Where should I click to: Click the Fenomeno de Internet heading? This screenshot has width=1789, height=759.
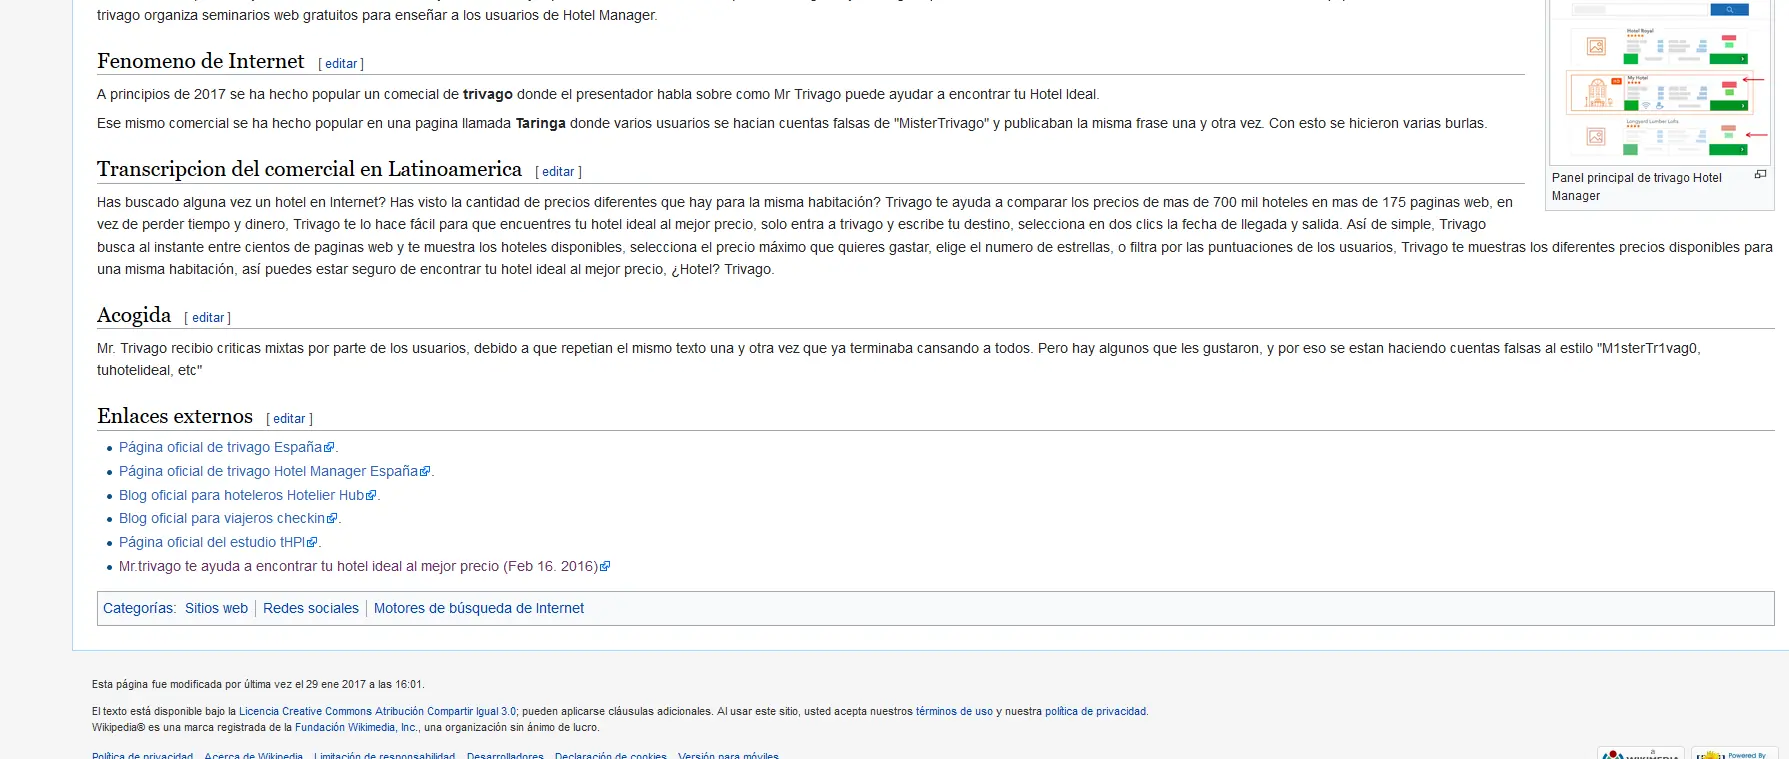coord(201,61)
